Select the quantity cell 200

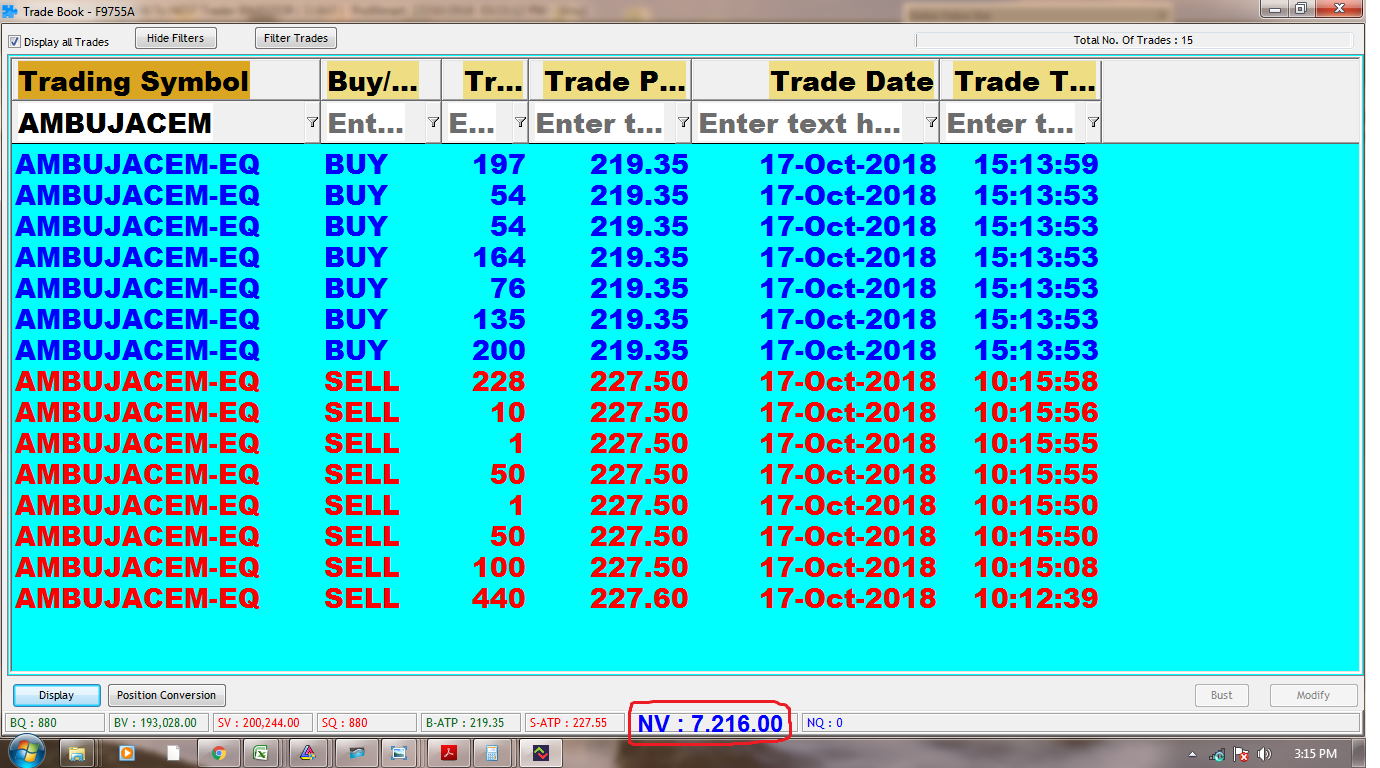click(499, 350)
